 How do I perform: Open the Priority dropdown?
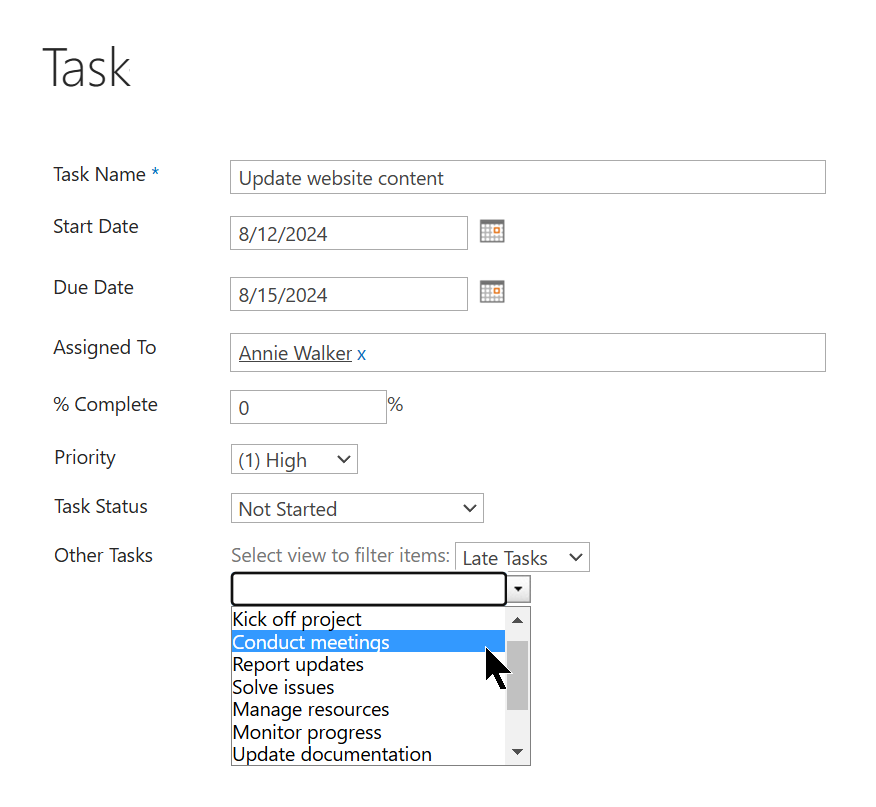(294, 459)
